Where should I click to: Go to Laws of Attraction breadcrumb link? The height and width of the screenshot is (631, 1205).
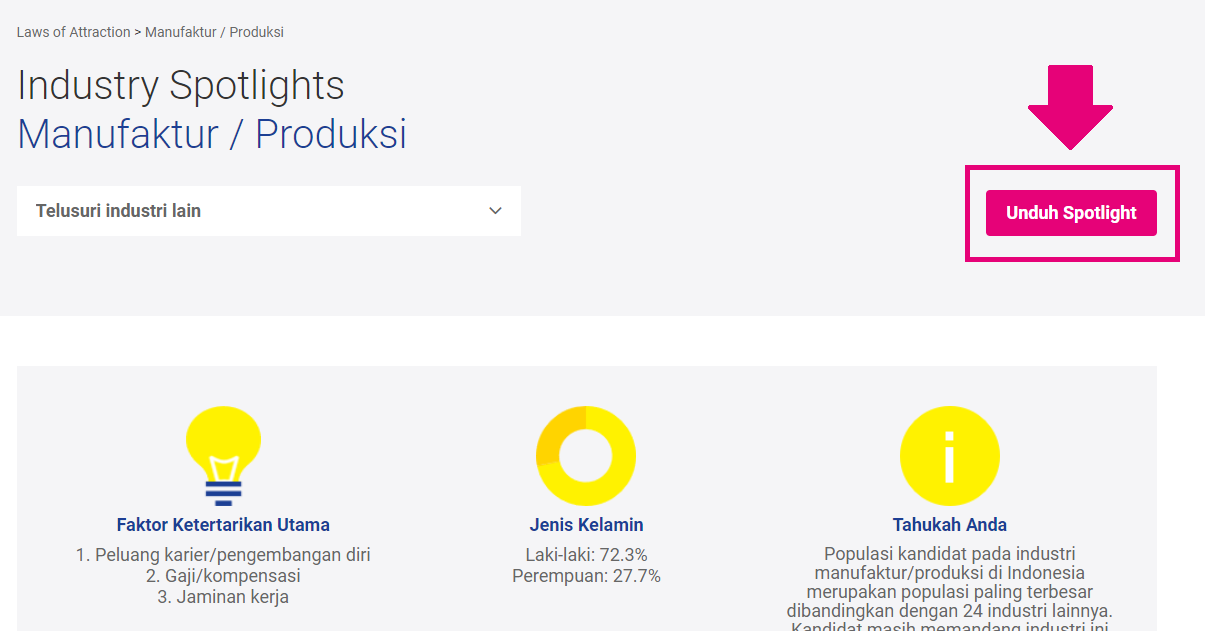click(73, 32)
